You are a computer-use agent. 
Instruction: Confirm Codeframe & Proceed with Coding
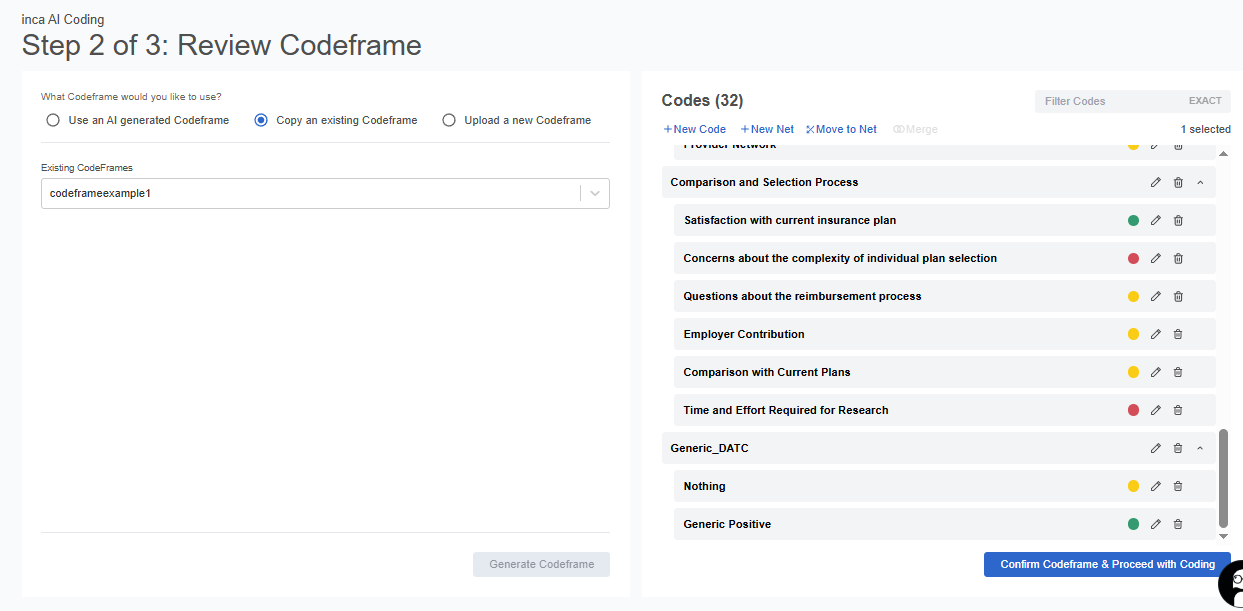click(x=1106, y=564)
